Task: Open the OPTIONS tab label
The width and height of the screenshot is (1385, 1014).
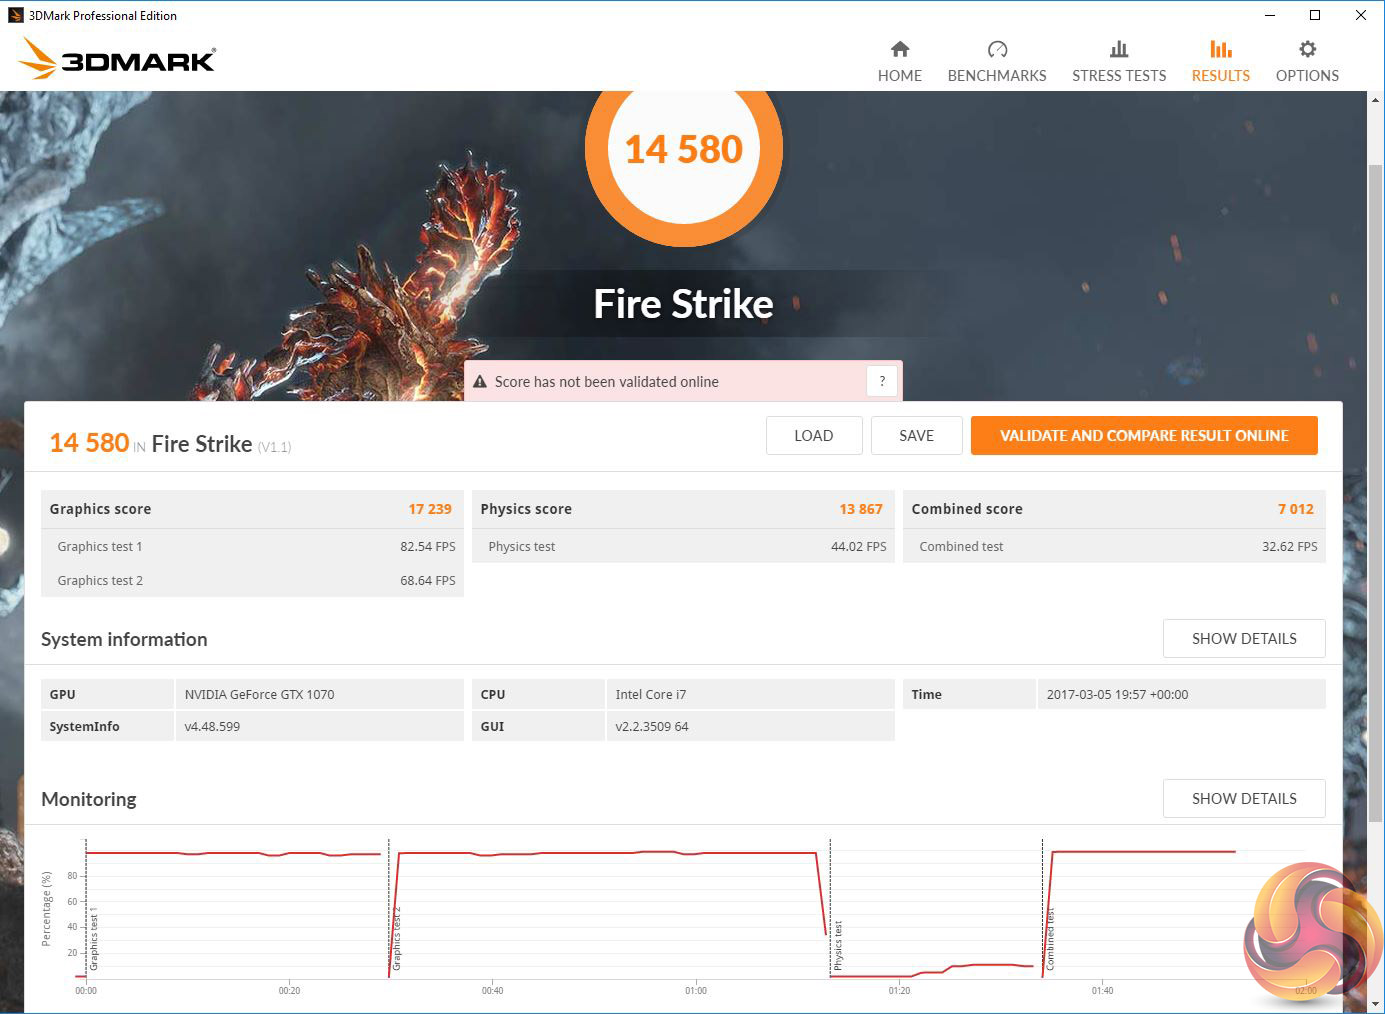Action: 1307,76
